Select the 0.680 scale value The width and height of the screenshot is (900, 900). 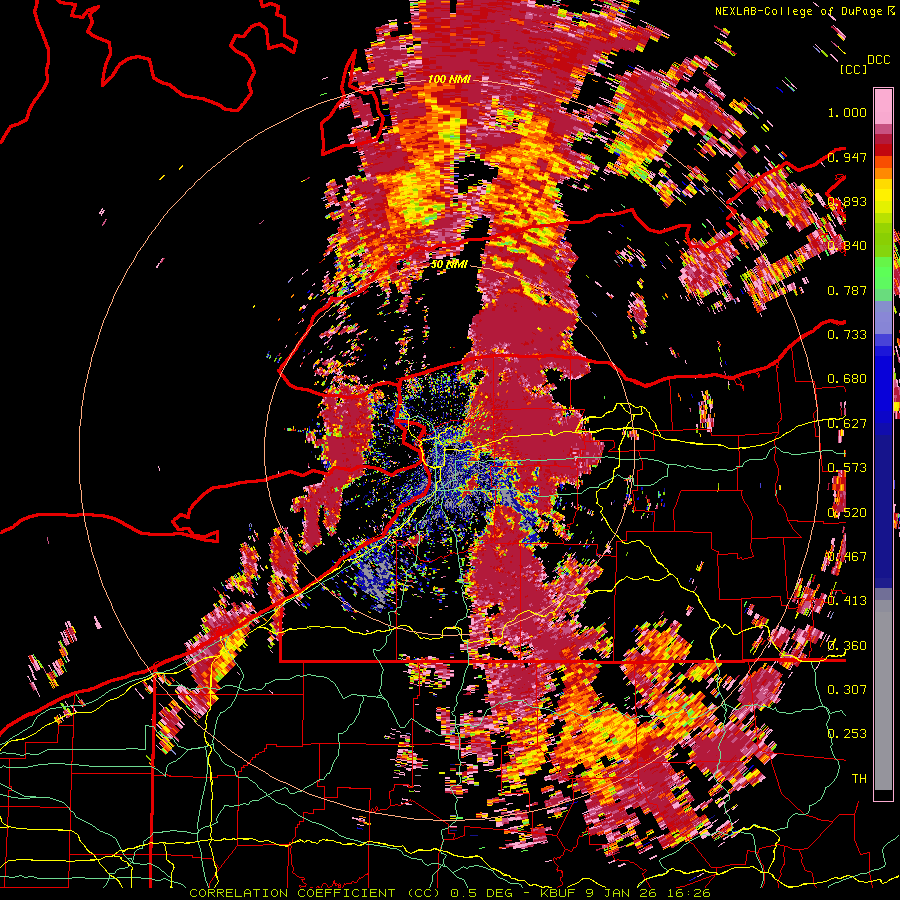(x=847, y=379)
